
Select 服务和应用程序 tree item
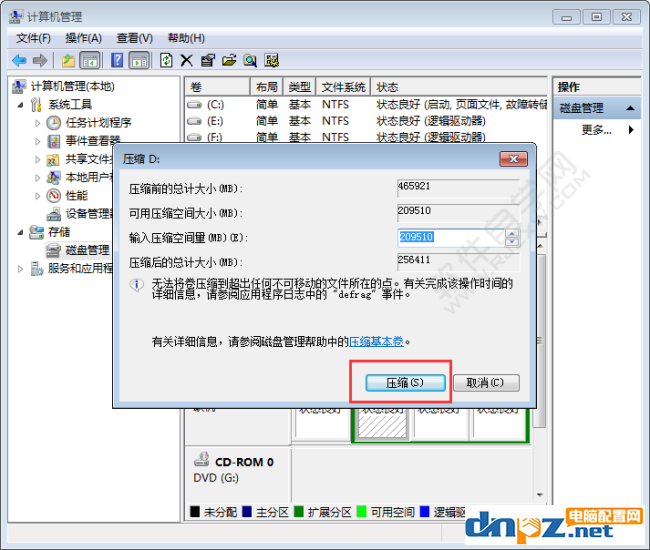click(x=80, y=269)
